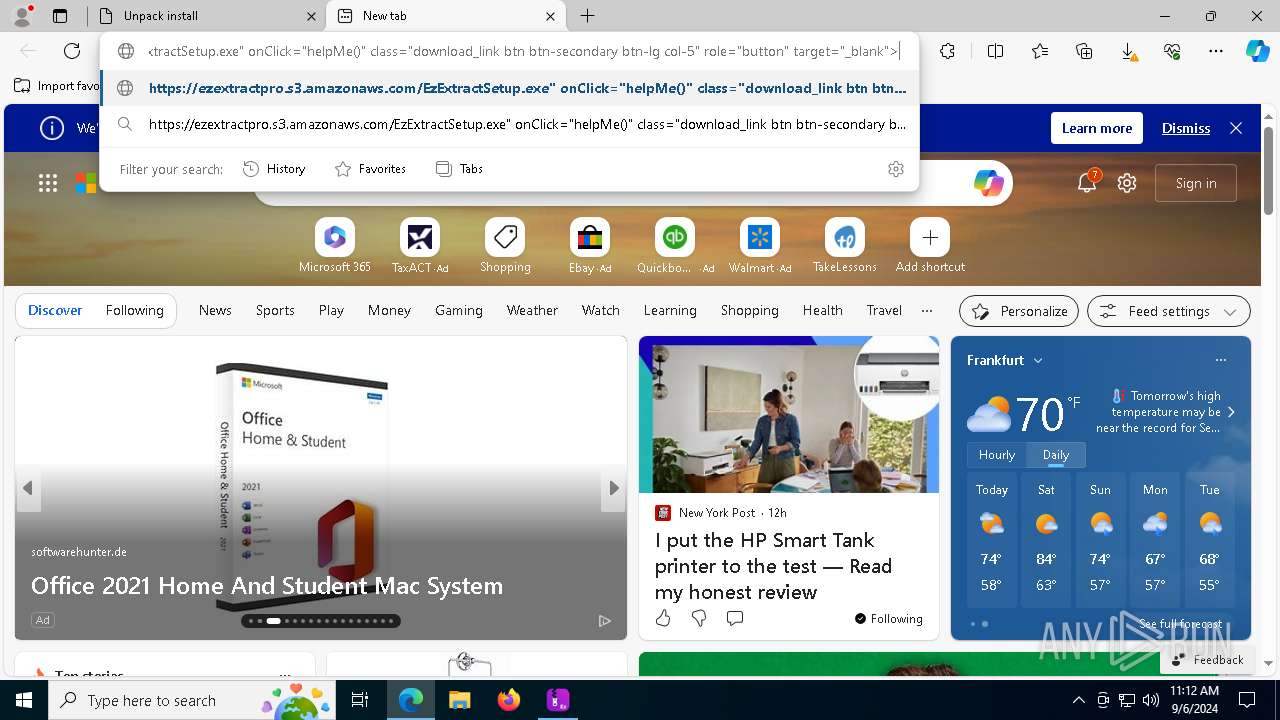Viewport: 1280px width, 720px height.
Task: Expand Frankfurt location dropdown
Action: click(1038, 361)
